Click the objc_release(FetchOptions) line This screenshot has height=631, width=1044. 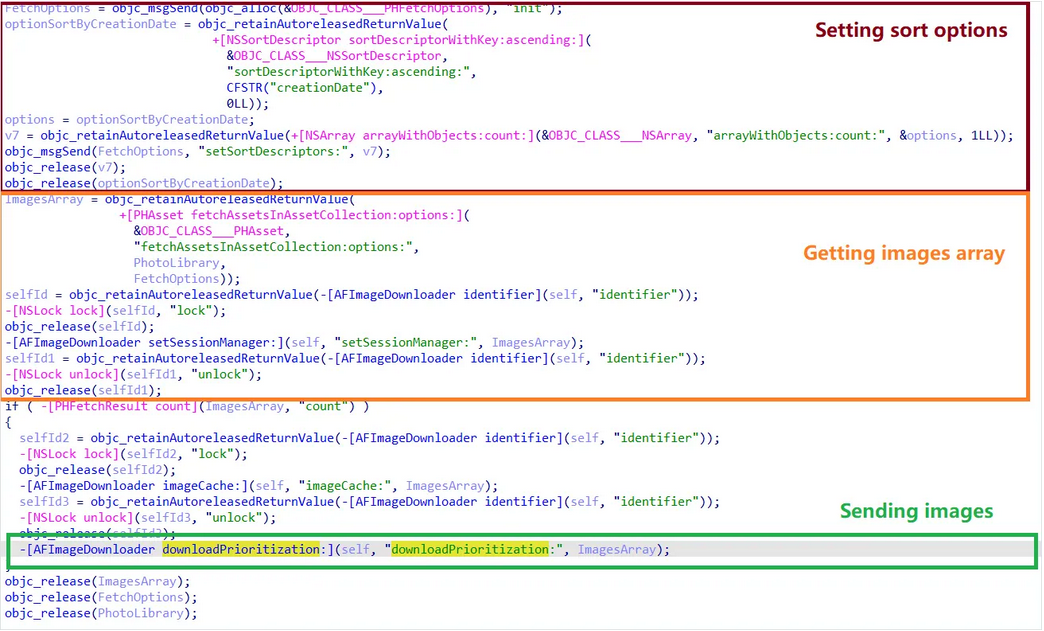tap(100, 597)
